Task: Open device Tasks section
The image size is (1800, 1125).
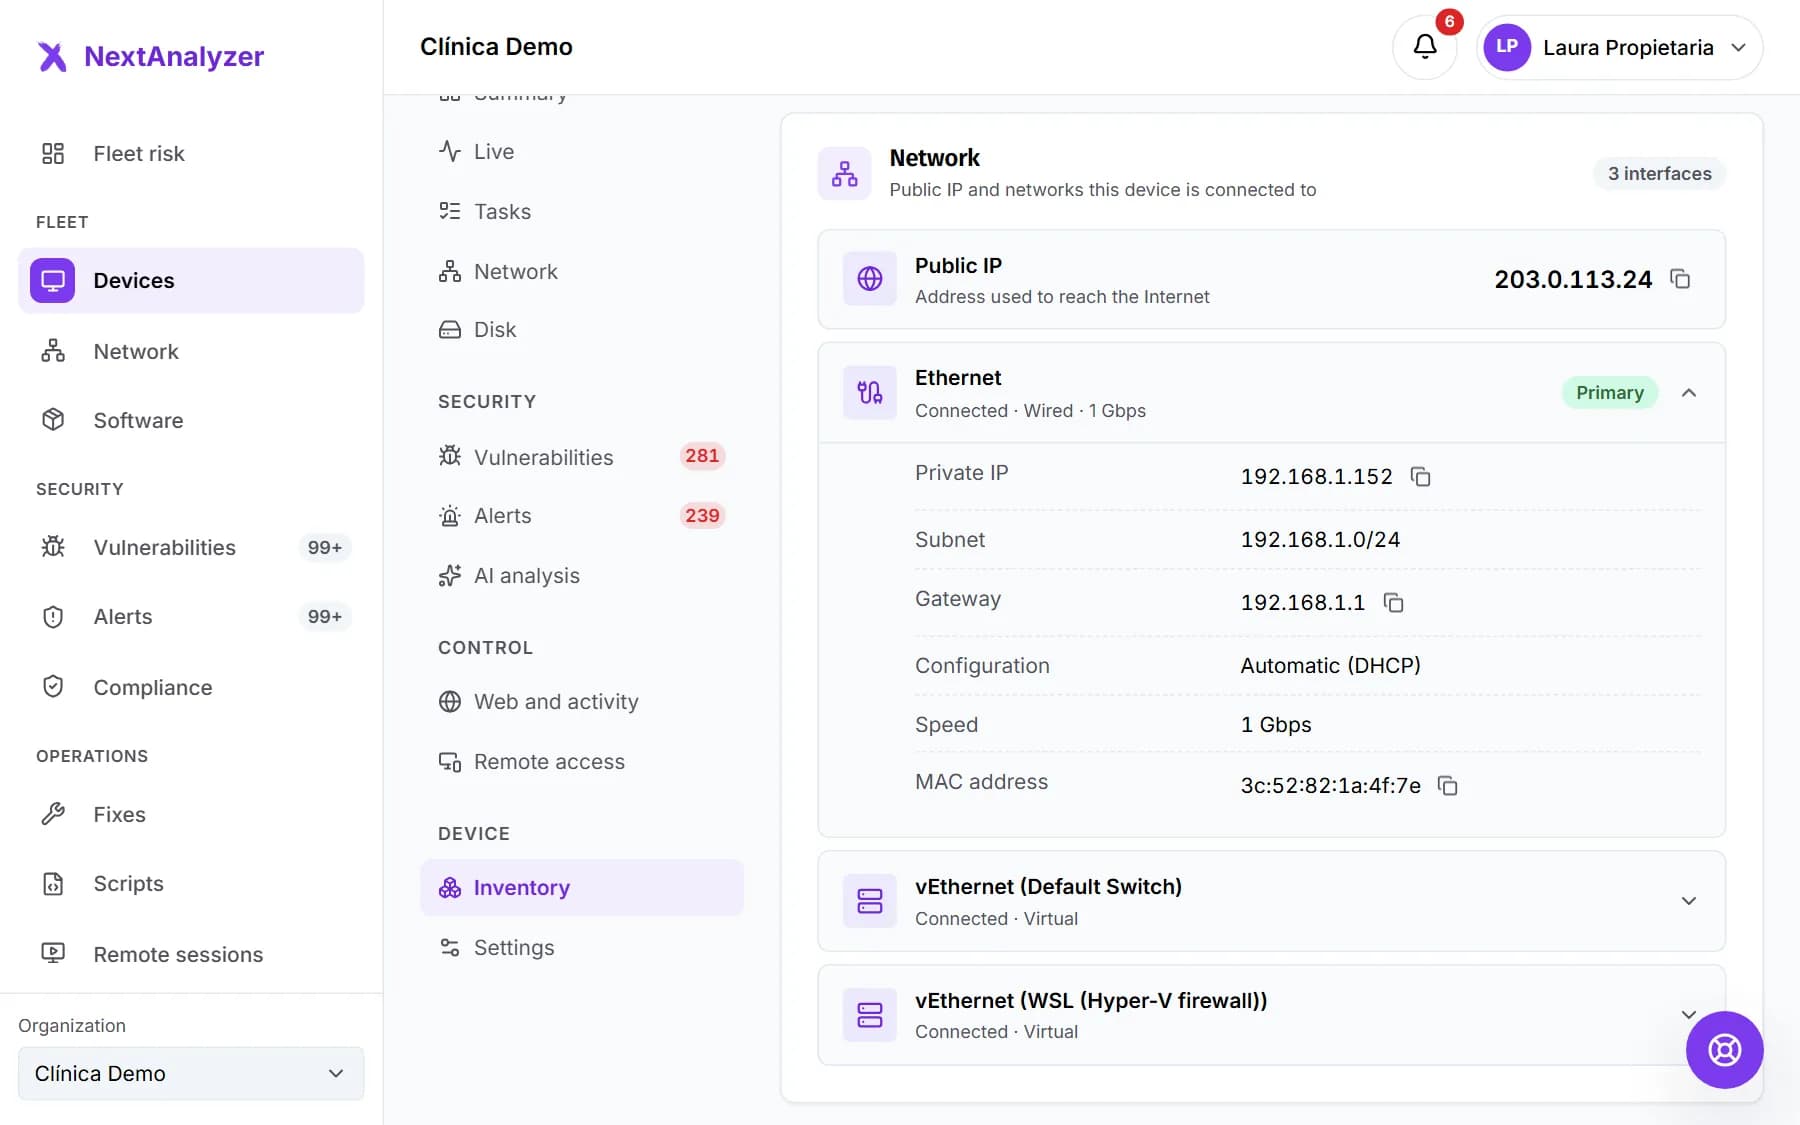Action: click(582, 211)
